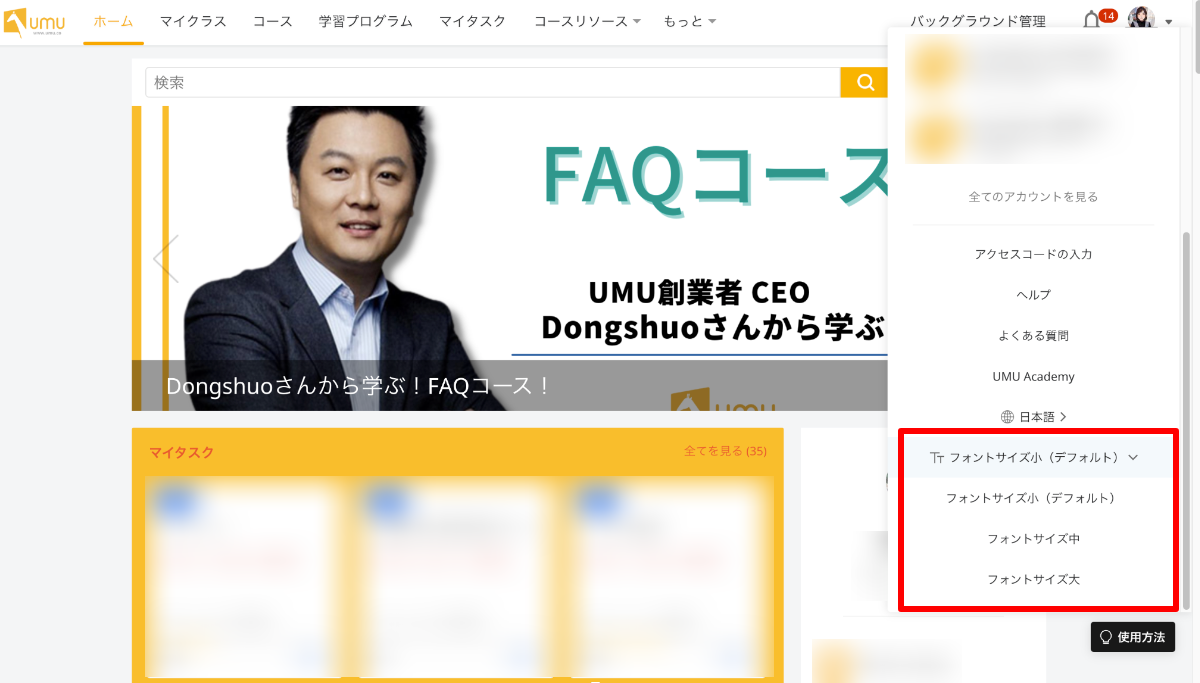This screenshot has height=683, width=1200.
Task: Collapse the フォントサイズ小（デフォルト） chevron
Action: [x=1133, y=458]
